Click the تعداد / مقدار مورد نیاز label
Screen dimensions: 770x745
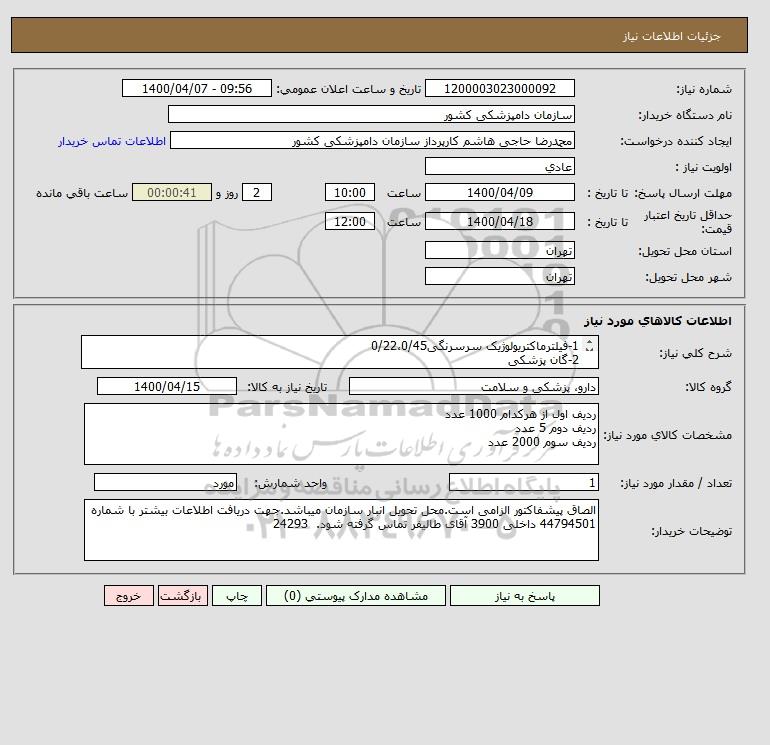(676, 484)
